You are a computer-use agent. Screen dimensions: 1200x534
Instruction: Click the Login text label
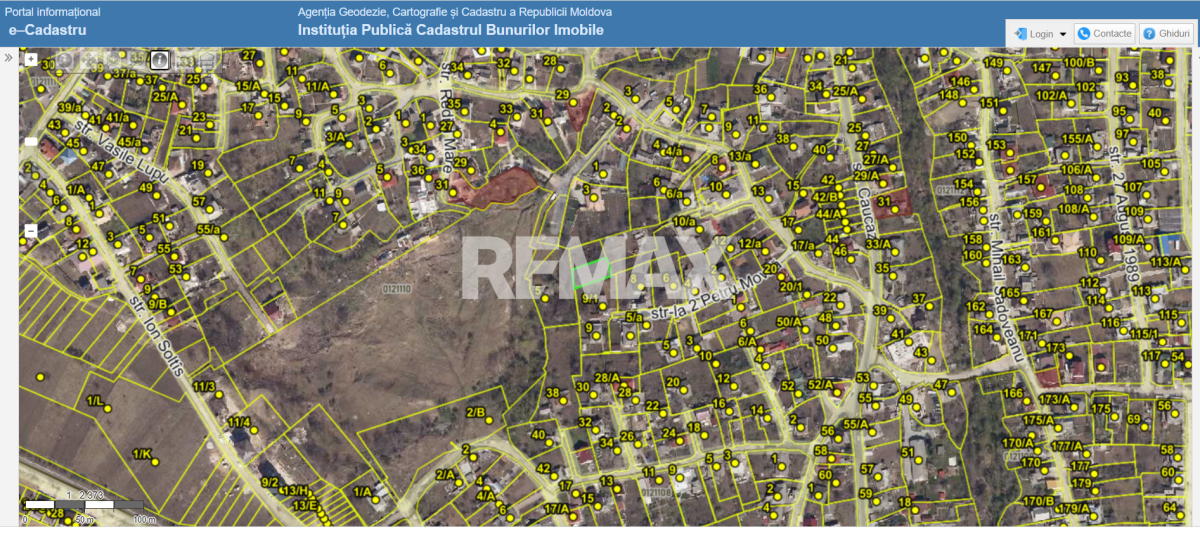click(1041, 34)
